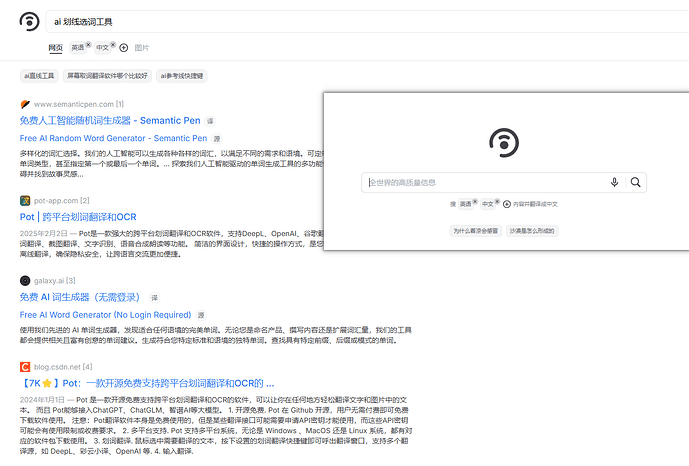Select the '为什么霰凉会感冒' suggestion in the popup
689x466 pixels.
pos(475,231)
